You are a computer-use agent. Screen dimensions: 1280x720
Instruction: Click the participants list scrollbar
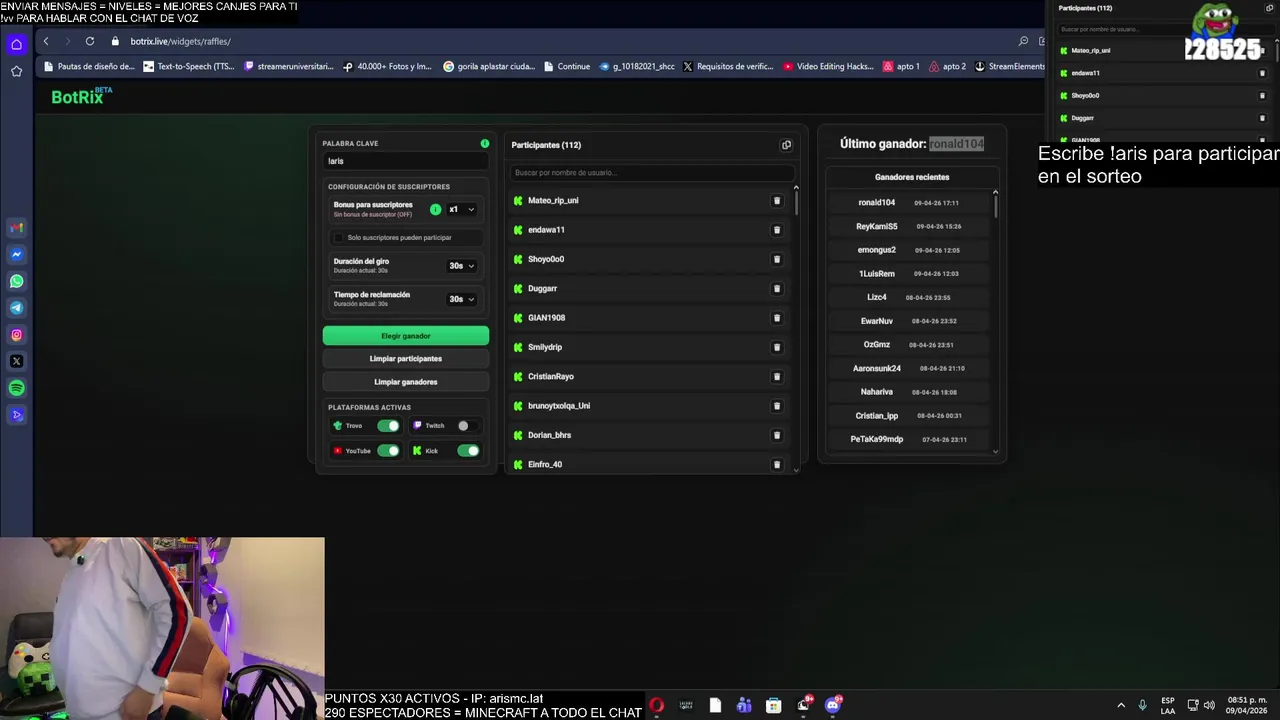796,201
